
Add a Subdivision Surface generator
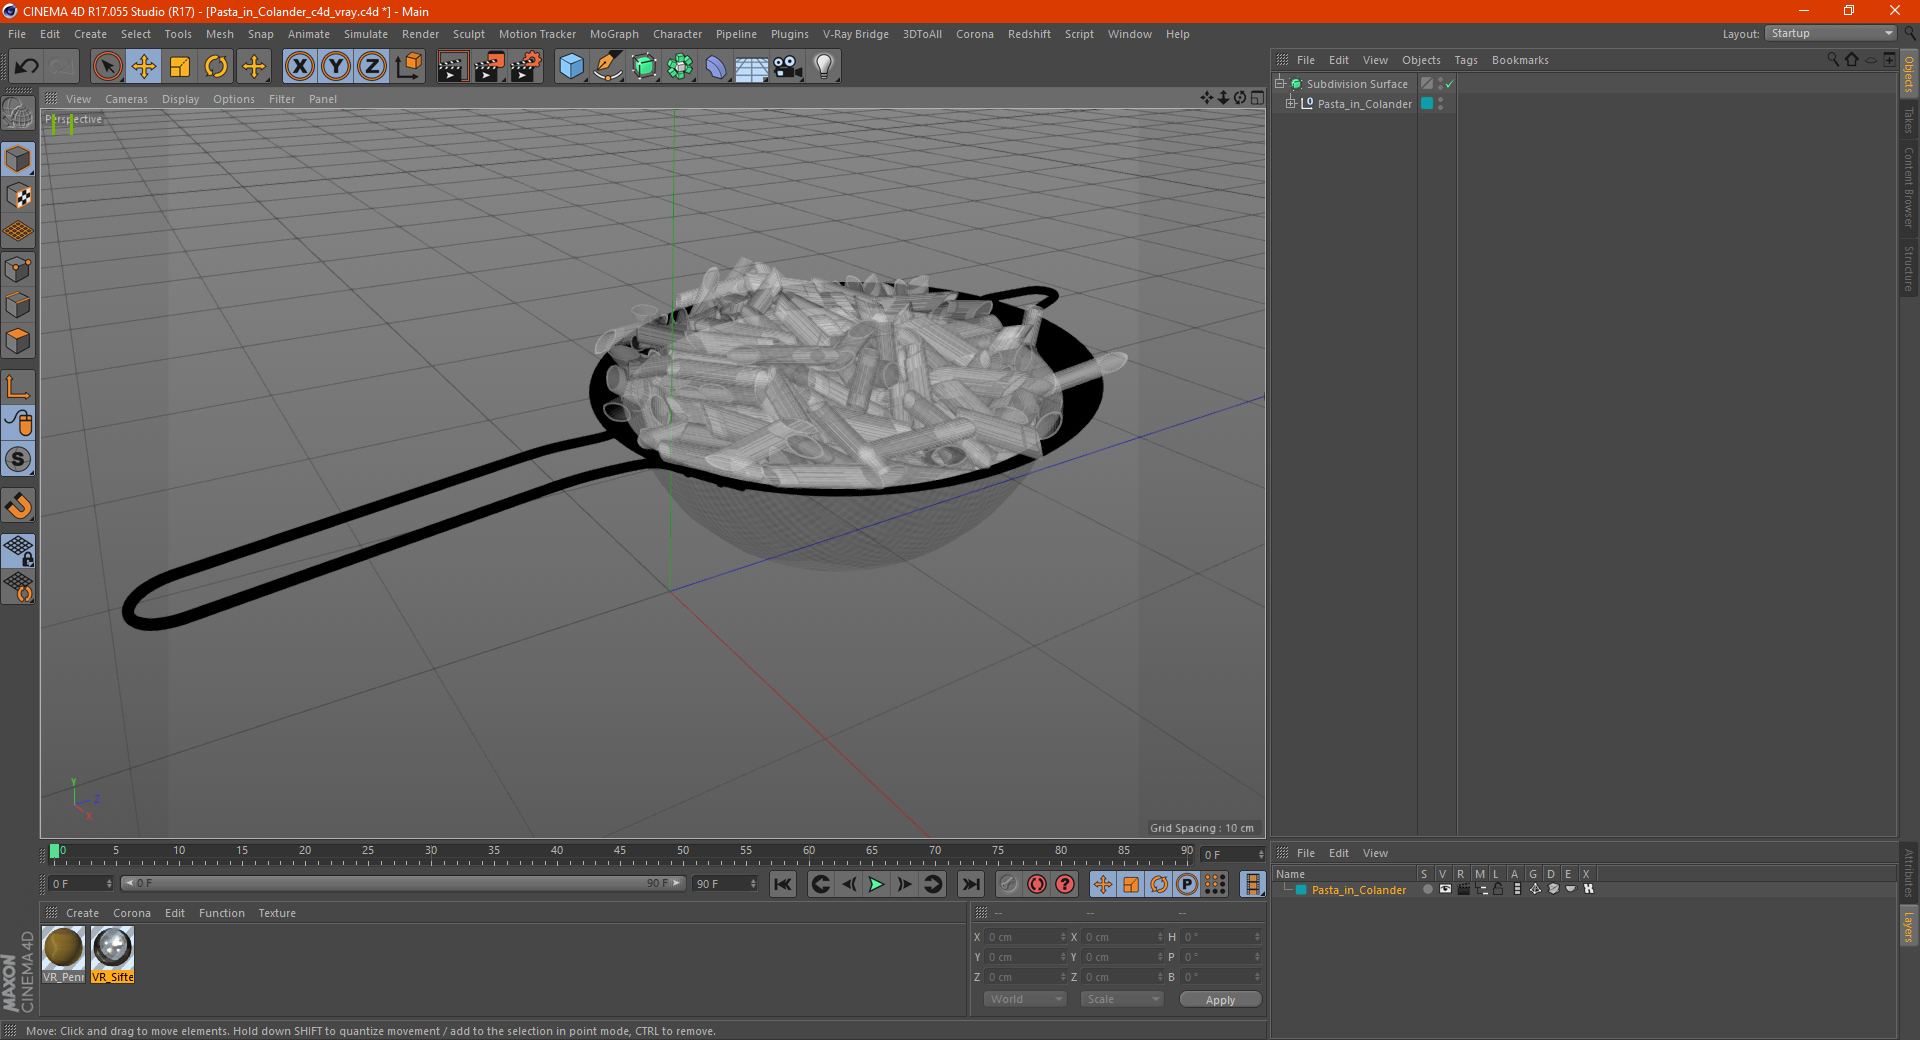point(644,66)
